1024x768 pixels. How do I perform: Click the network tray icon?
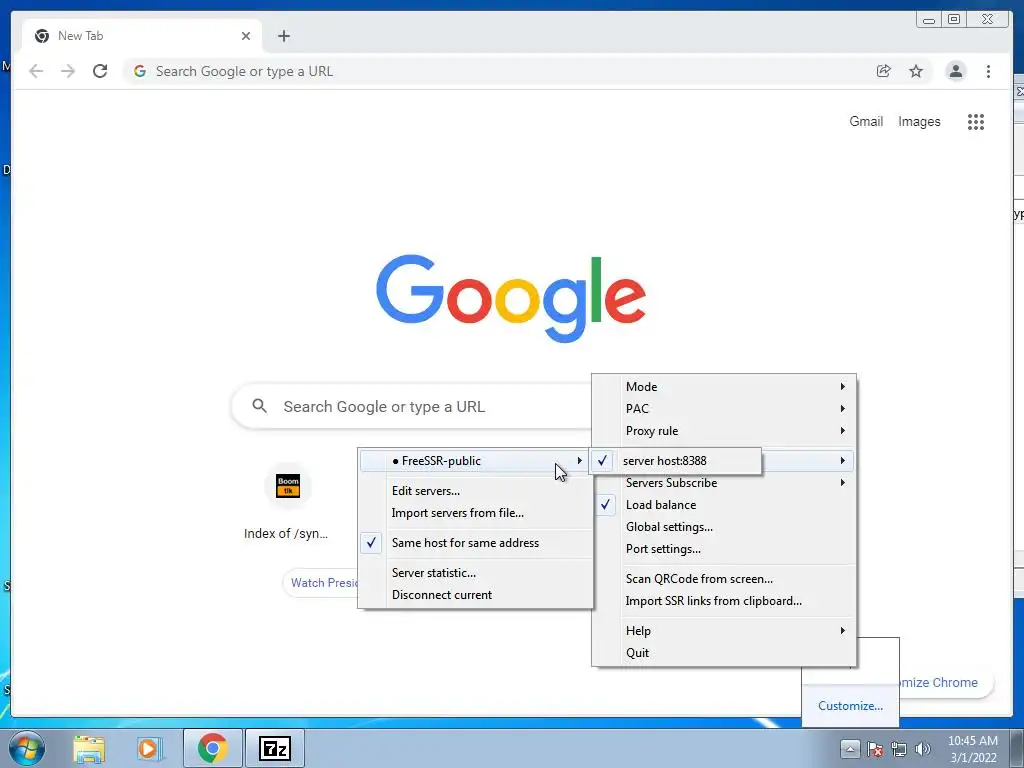899,749
